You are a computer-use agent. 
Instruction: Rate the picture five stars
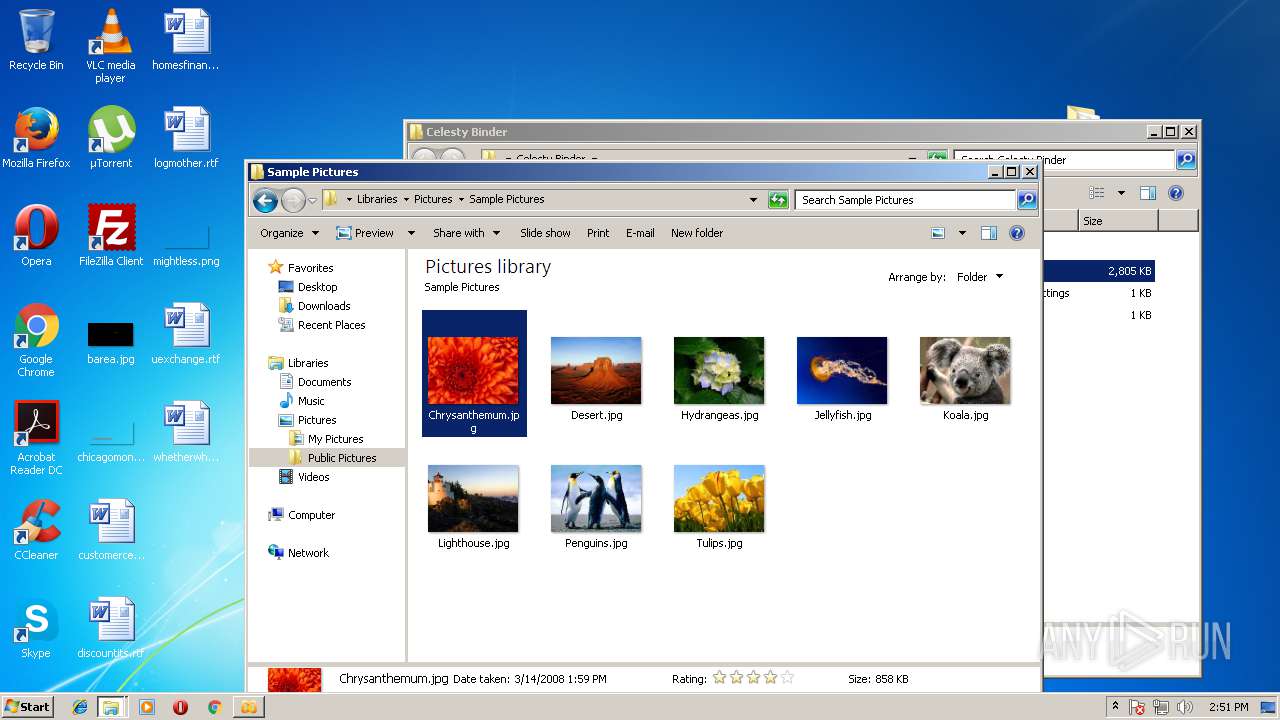[787, 678]
